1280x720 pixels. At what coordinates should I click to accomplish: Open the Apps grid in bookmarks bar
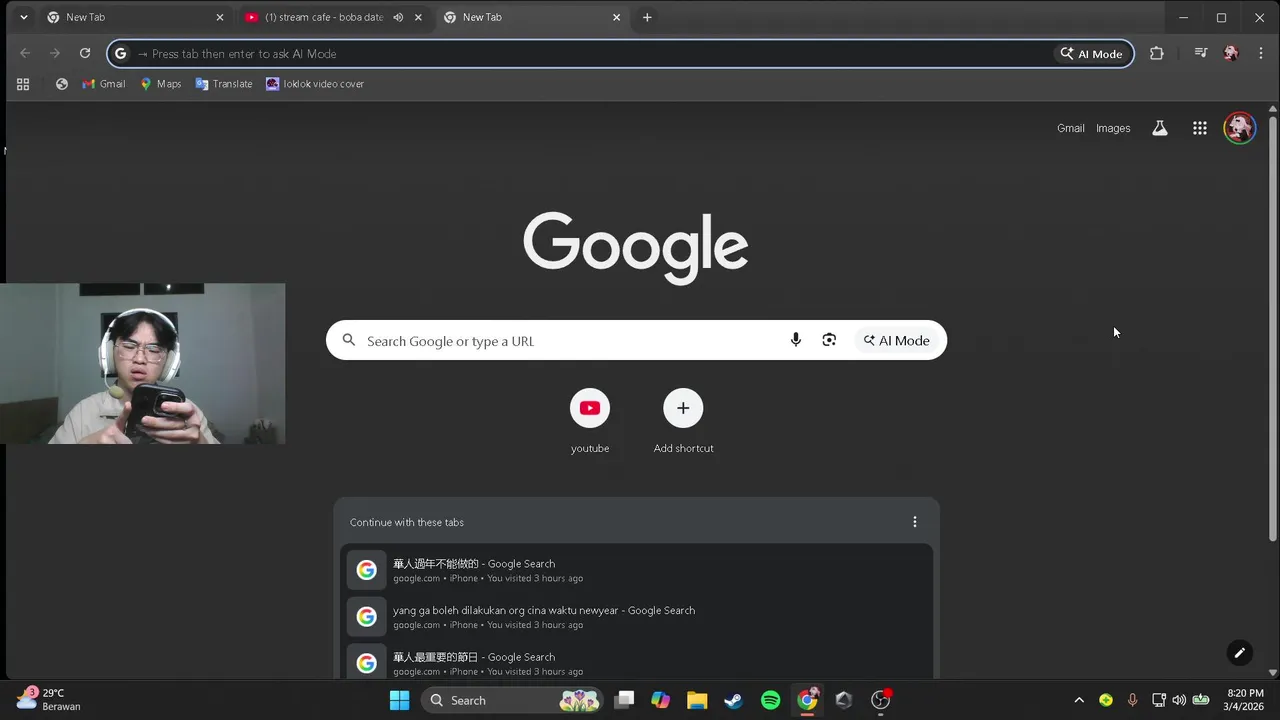pyautogui.click(x=23, y=84)
